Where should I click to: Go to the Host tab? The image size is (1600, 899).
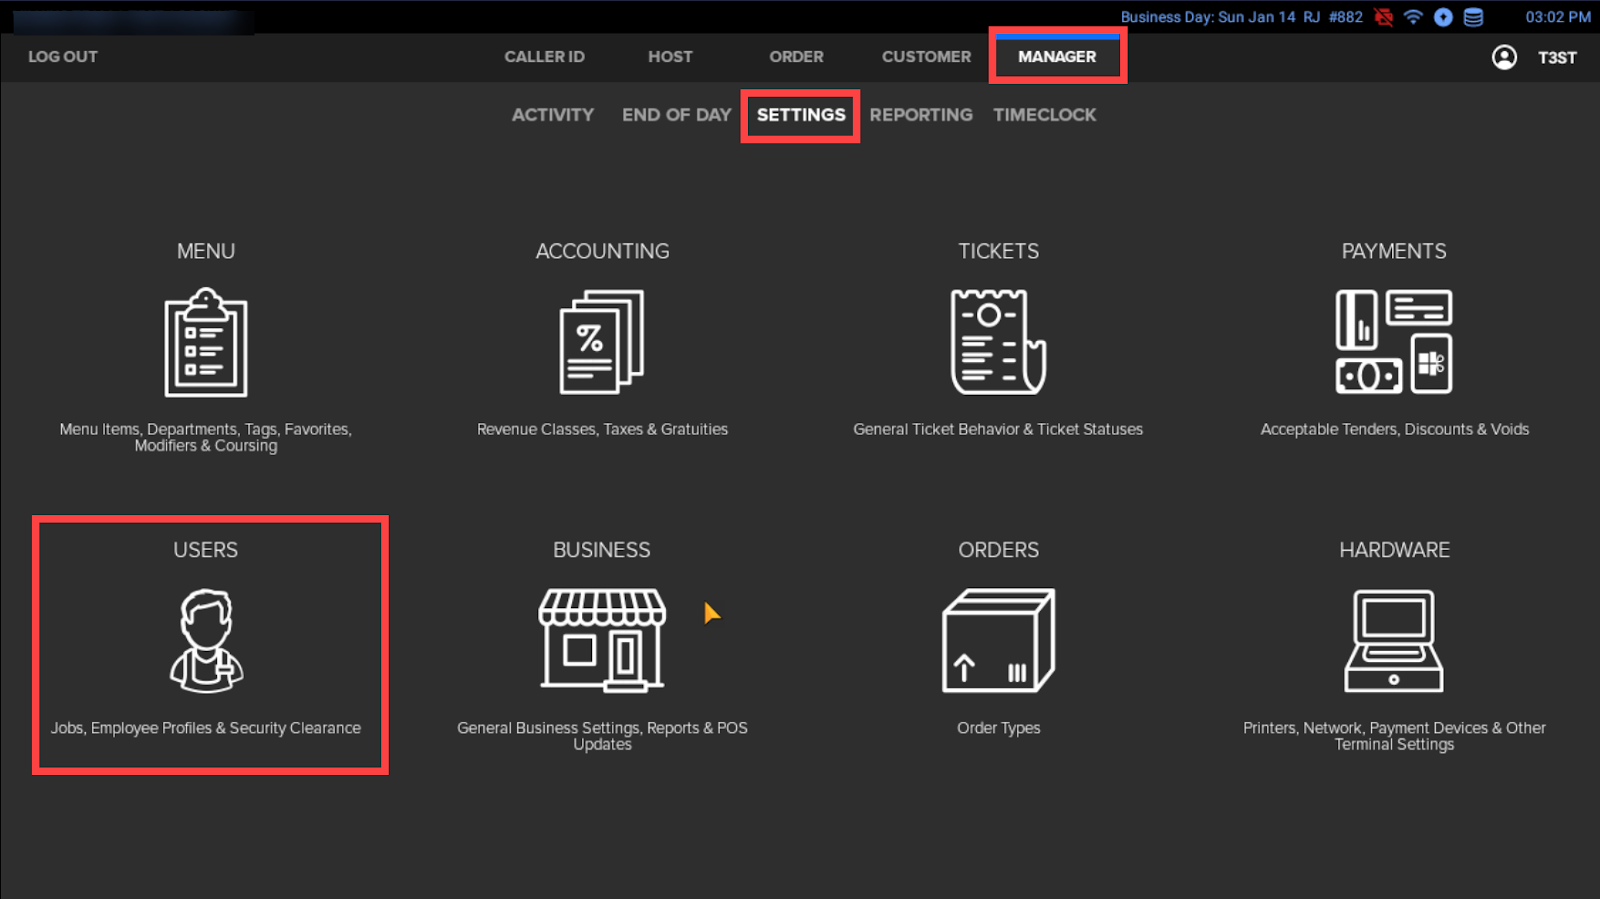[x=670, y=57]
